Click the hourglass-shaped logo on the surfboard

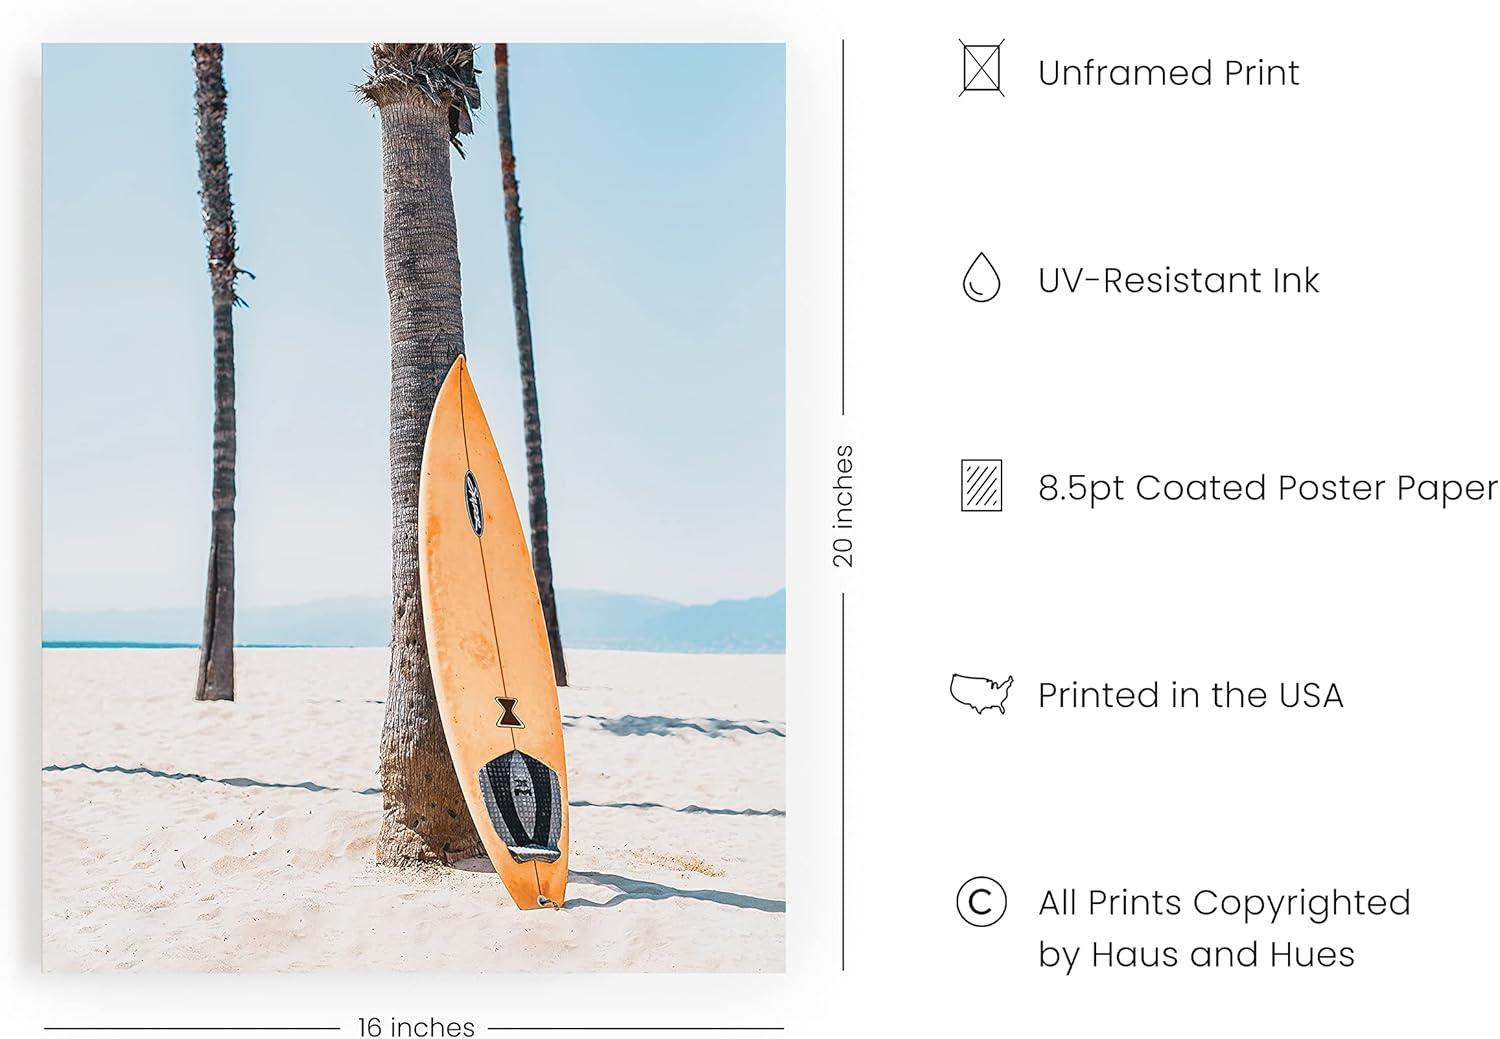pos(508,712)
